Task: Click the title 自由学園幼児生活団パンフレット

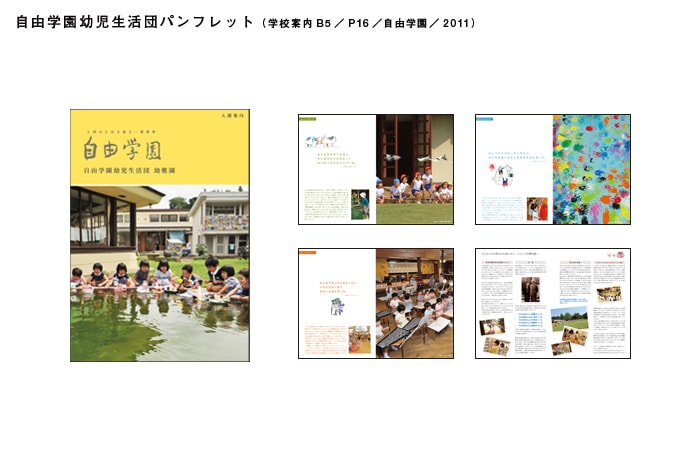Action: pos(135,22)
